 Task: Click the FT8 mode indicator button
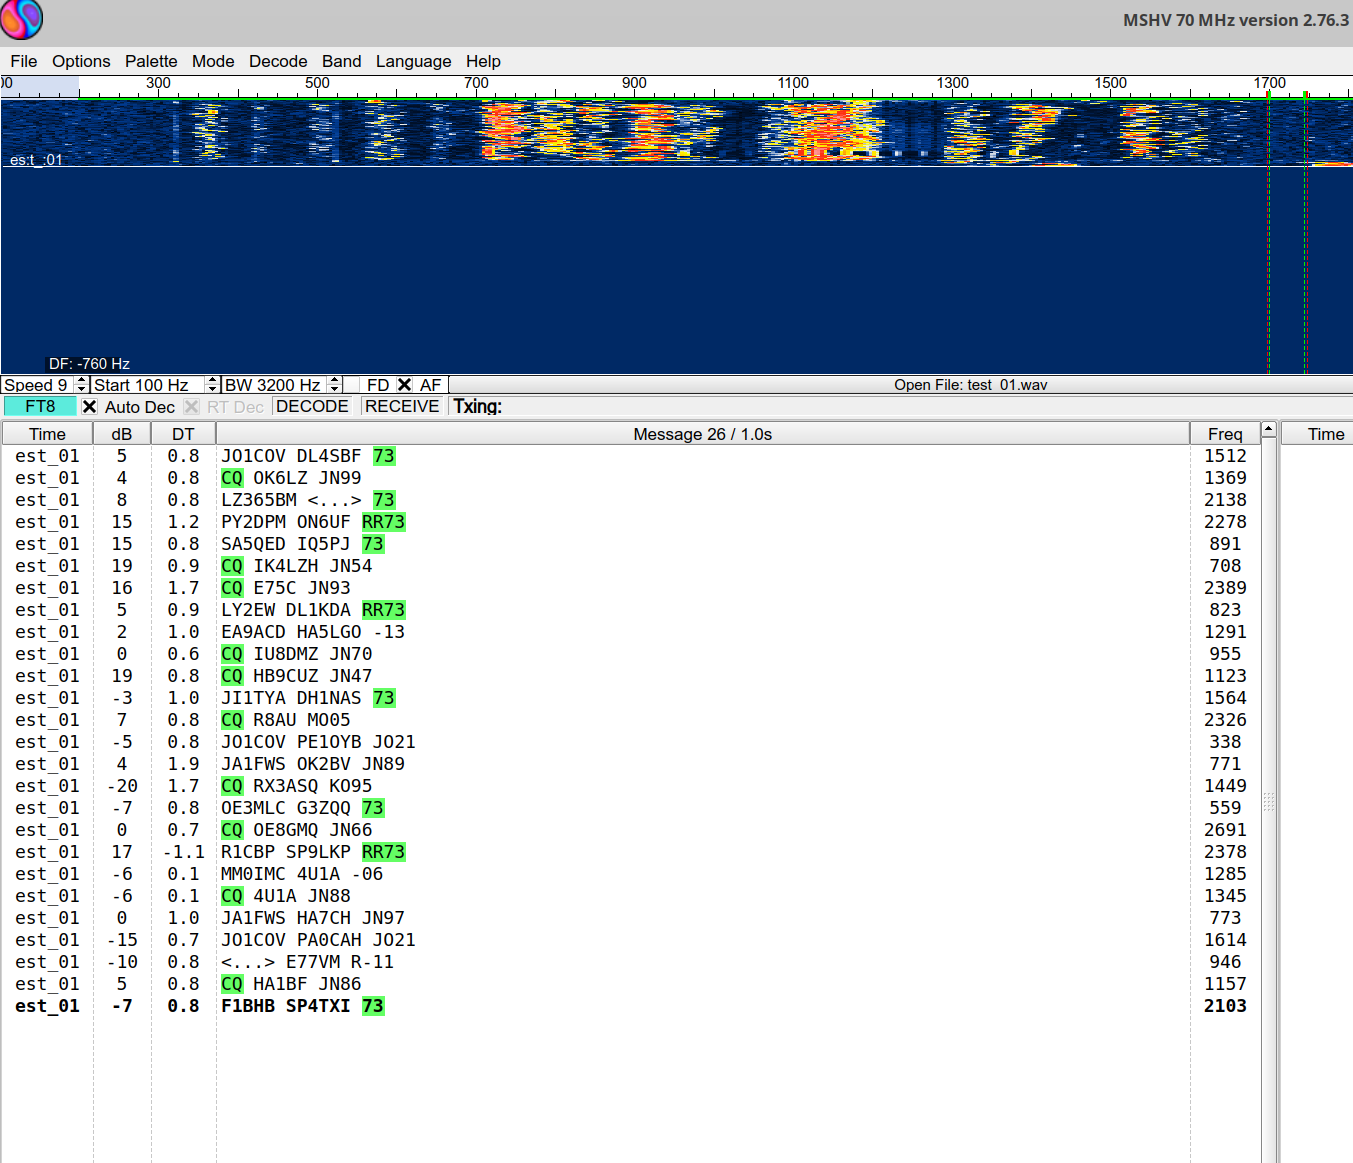coord(40,406)
